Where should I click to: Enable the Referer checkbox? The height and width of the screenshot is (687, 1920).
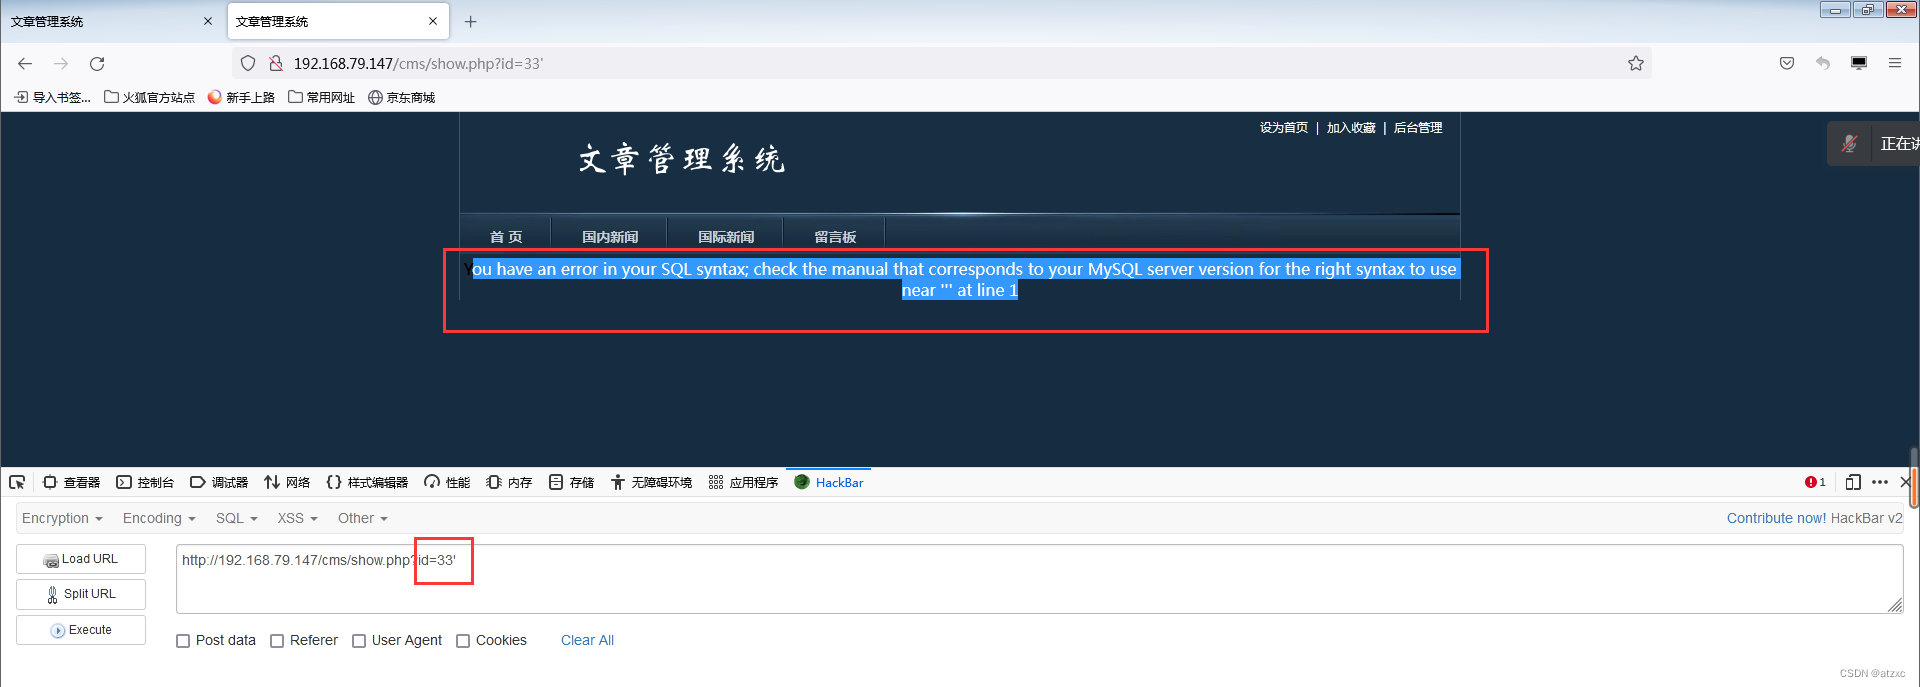[277, 641]
